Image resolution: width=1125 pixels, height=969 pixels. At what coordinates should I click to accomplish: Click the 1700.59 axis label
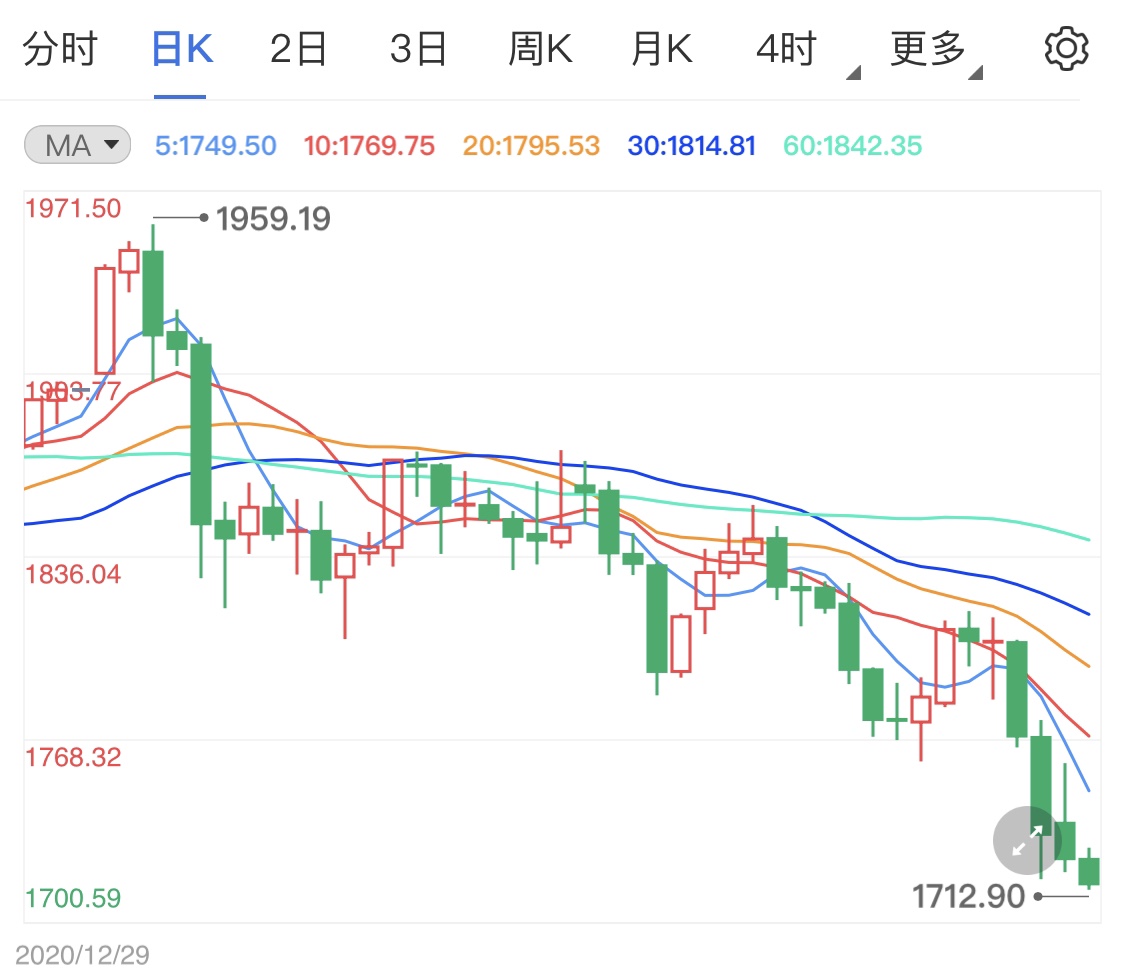pyautogui.click(x=73, y=898)
